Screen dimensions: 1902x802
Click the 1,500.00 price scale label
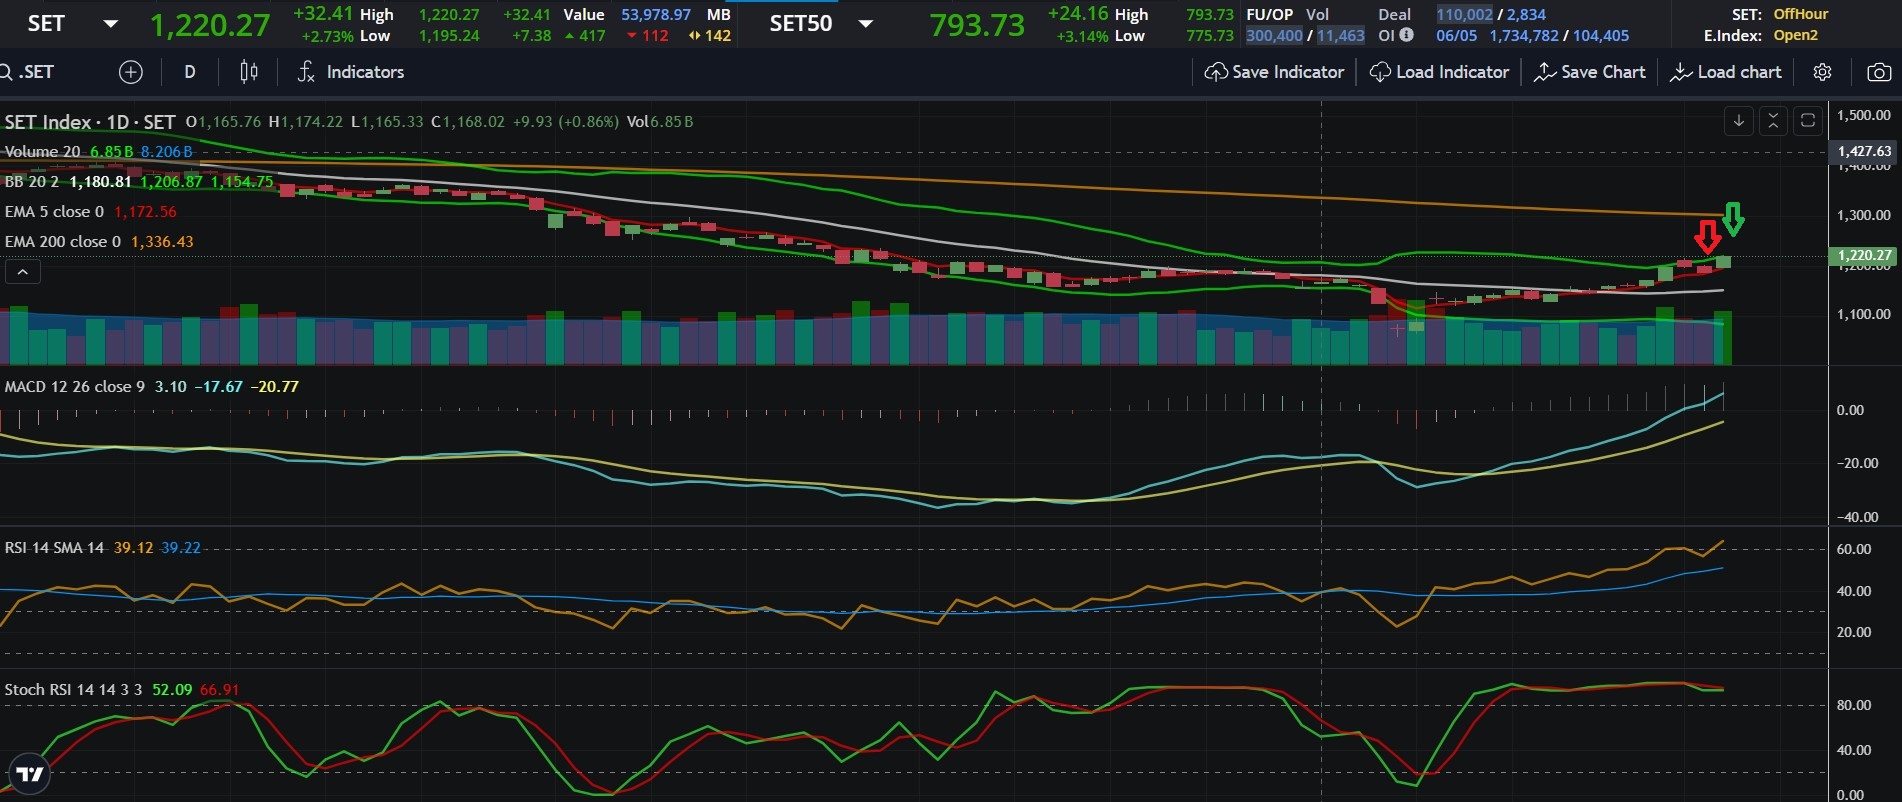point(1864,115)
